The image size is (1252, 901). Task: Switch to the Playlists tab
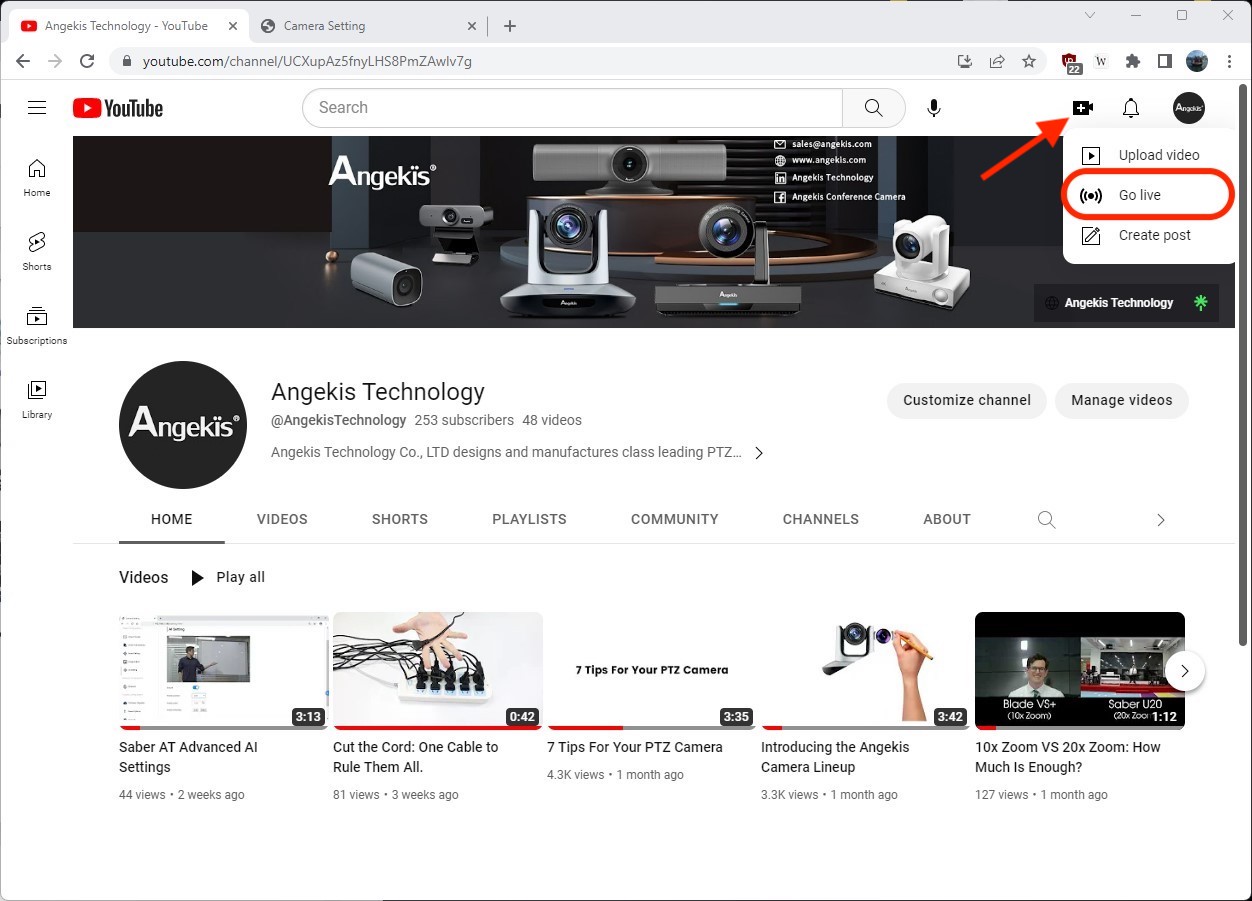tap(529, 520)
